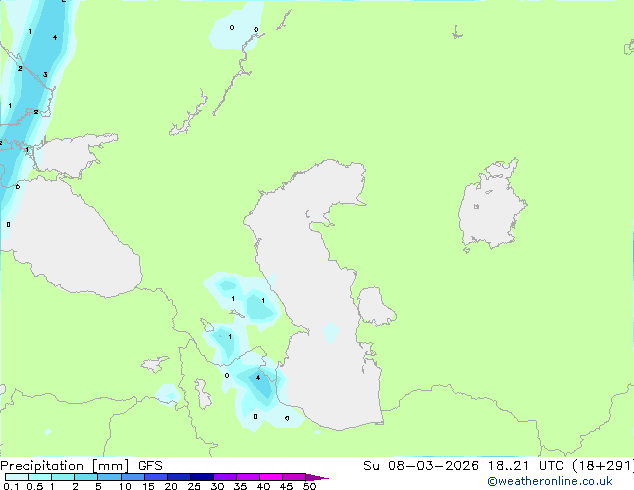Viewport: 634px width, 490px height.
Task: Pick the 20–25 mm legend swatch
Action: point(178,477)
